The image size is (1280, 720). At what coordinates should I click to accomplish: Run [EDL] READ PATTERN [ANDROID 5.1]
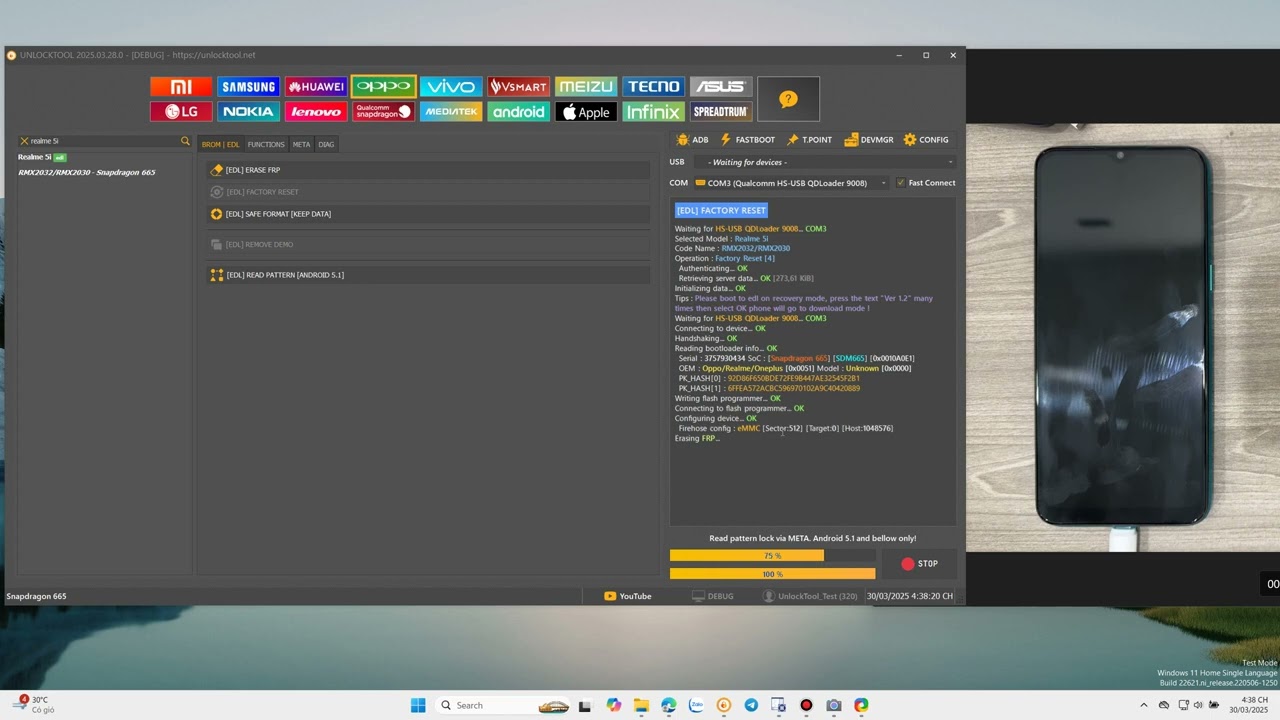428,275
